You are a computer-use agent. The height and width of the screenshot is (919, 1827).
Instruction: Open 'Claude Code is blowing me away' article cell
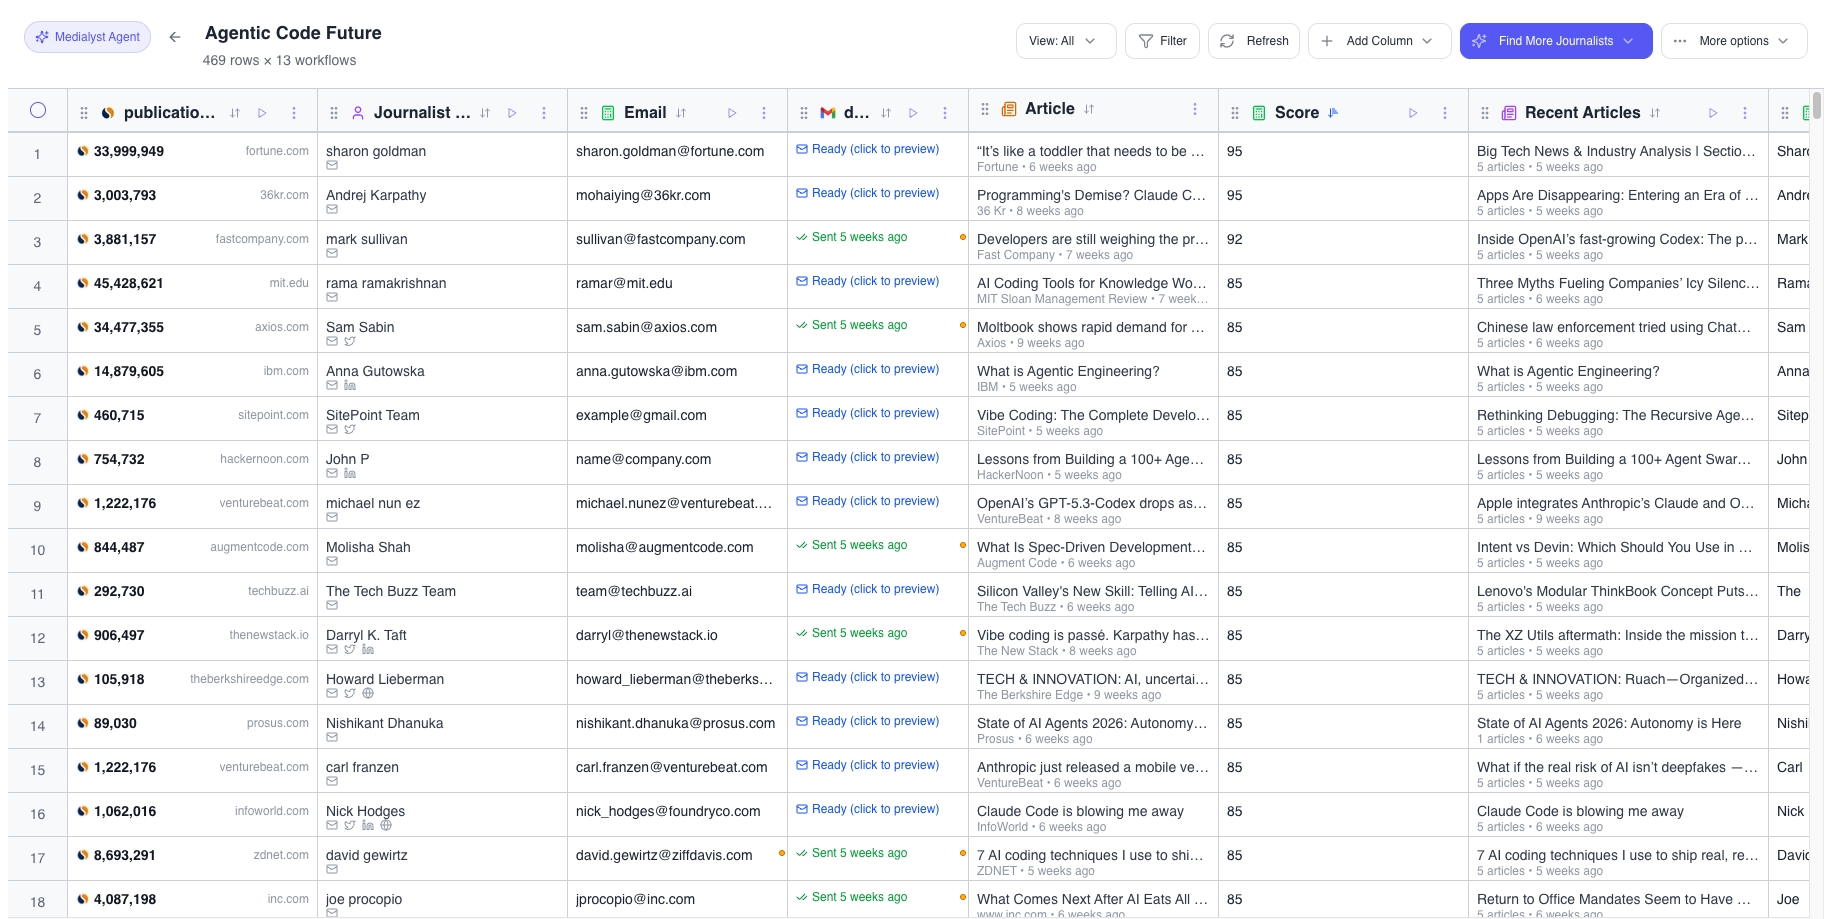point(1093,814)
